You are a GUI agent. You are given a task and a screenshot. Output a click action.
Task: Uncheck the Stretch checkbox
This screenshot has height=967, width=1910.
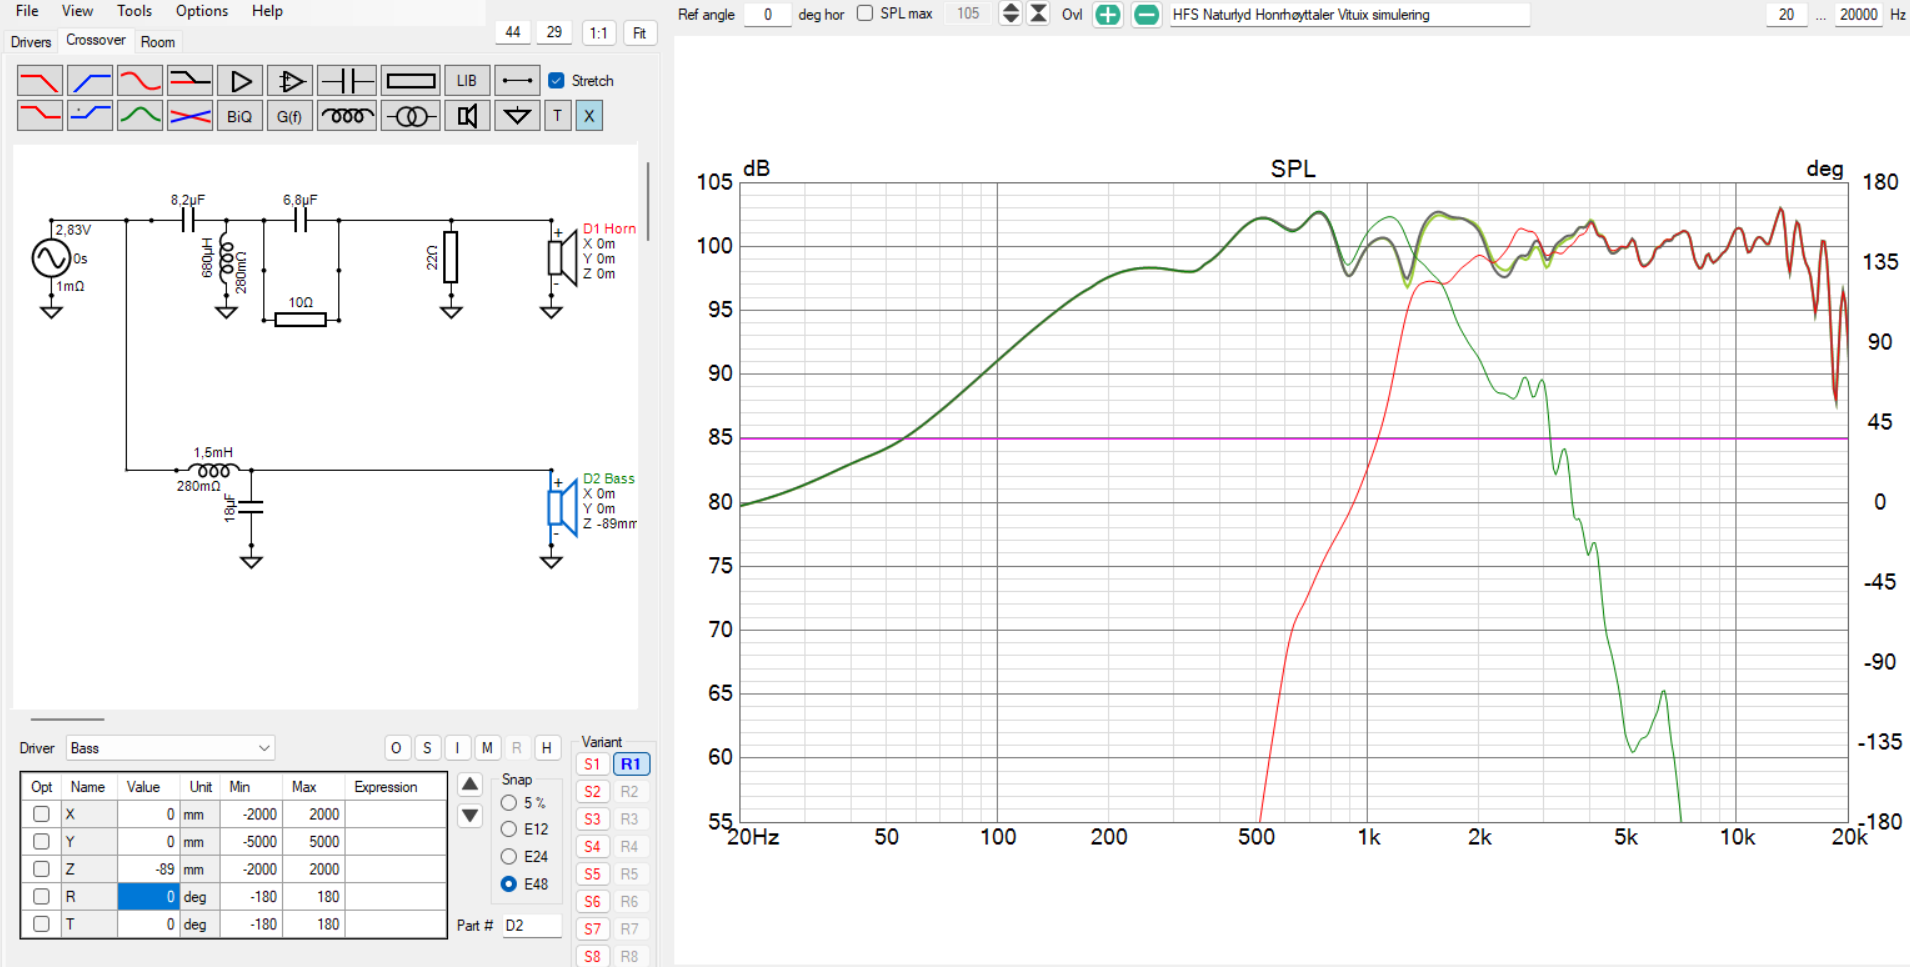click(557, 80)
